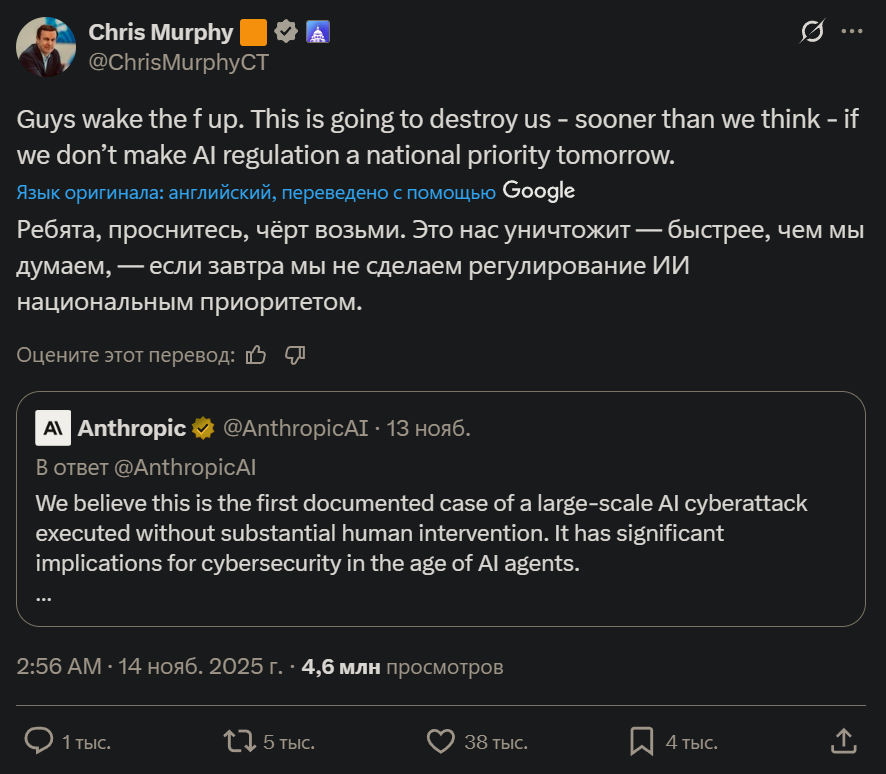Repost this tweet via retweet icon

[x=239, y=741]
